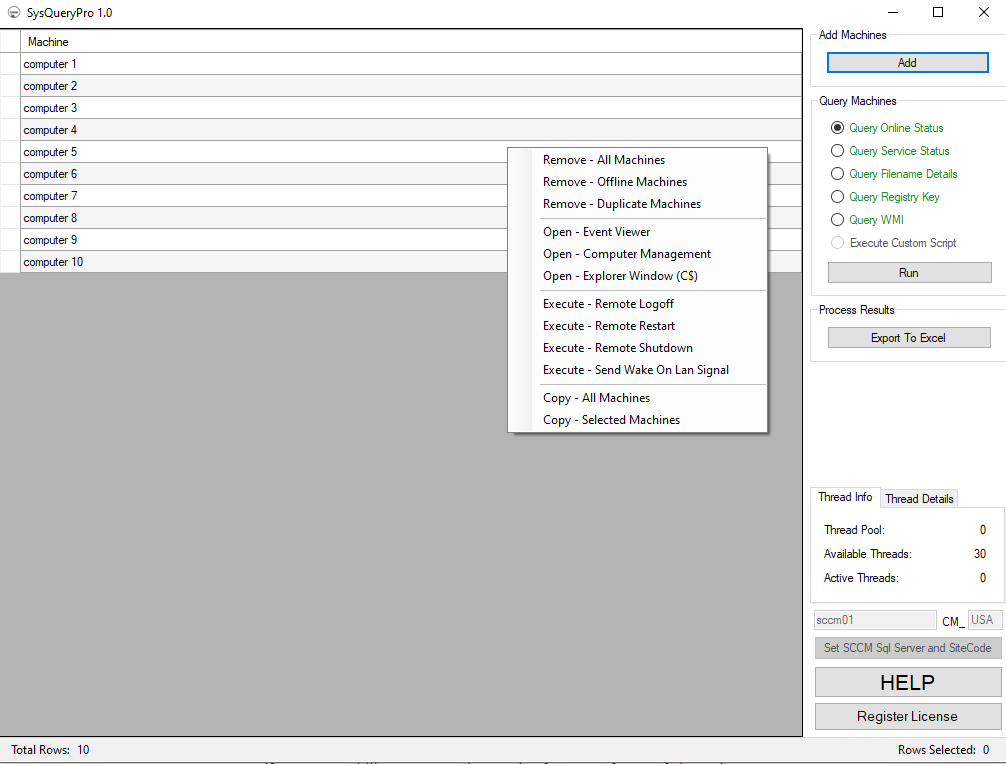Select Open - Event Viewer menu entry
Viewport: 1006px width, 764px height.
[x=596, y=231]
